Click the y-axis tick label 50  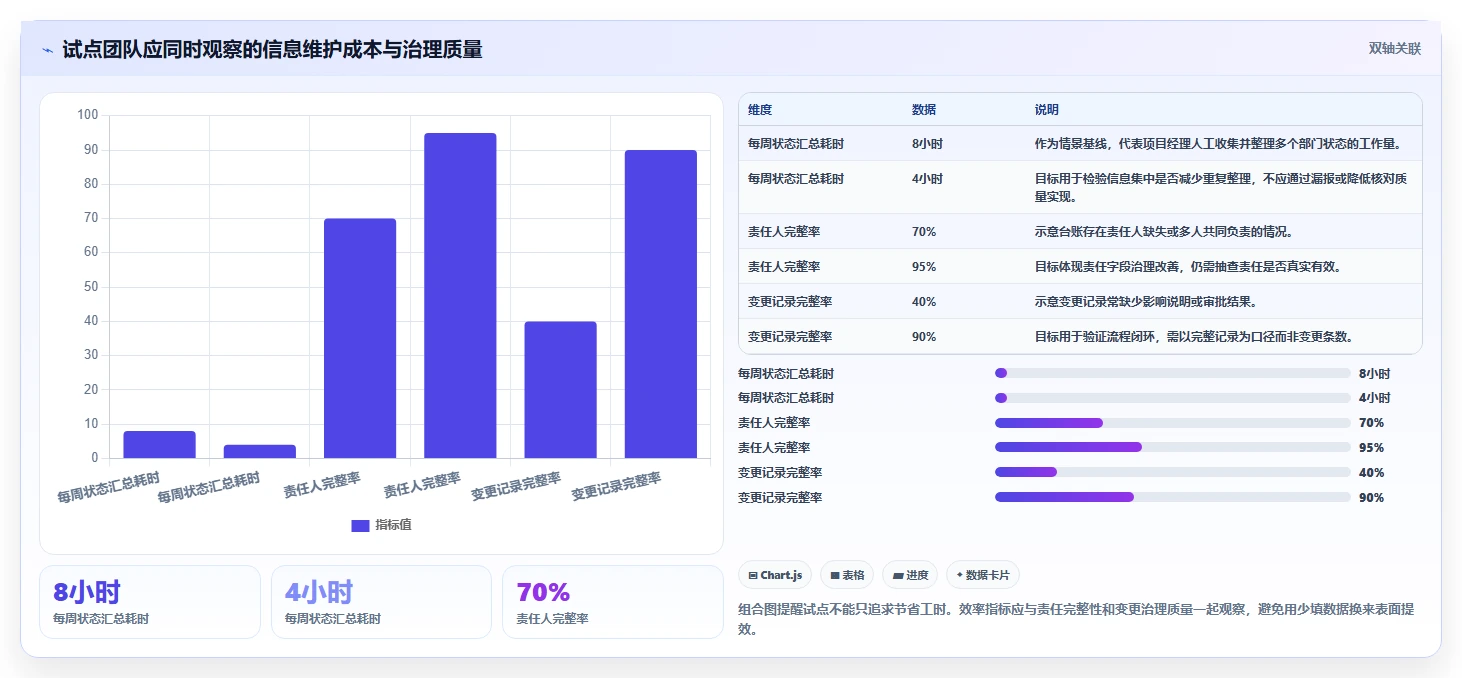coord(91,287)
